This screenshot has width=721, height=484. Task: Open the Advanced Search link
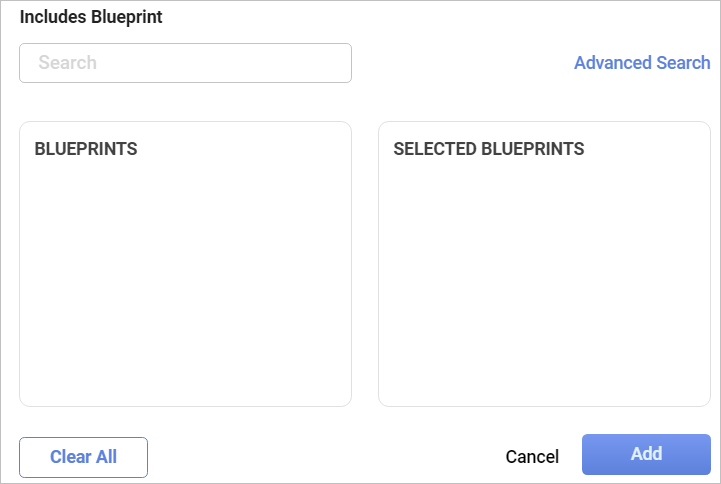[x=642, y=63]
